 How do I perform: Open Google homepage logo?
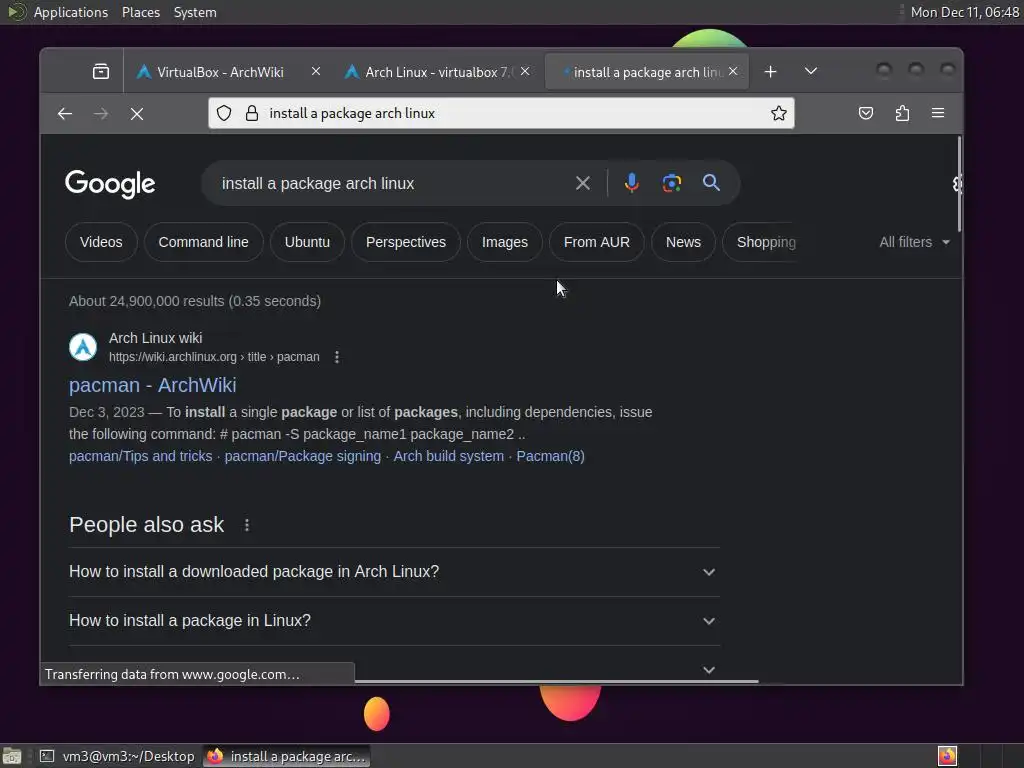[110, 184]
